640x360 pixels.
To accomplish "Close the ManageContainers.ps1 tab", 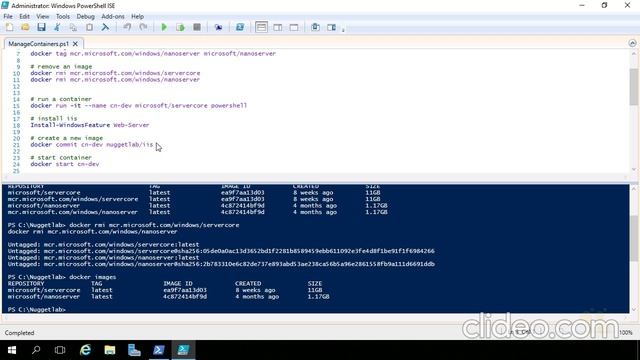I will pos(76,44).
